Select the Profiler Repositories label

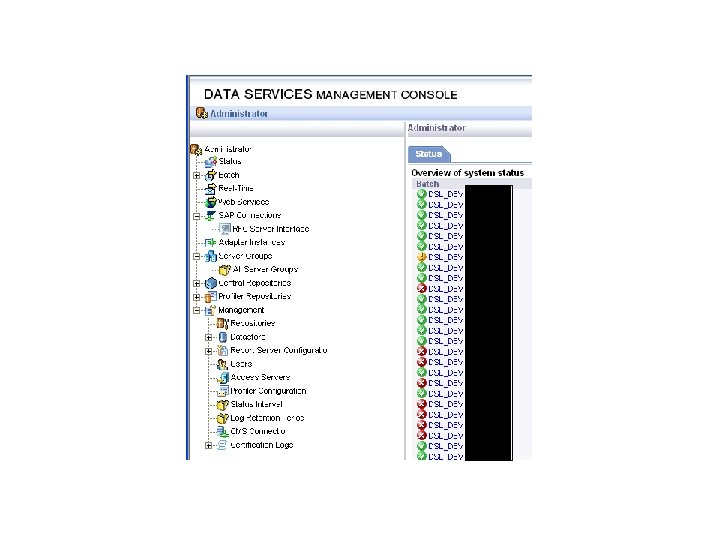pos(255,297)
